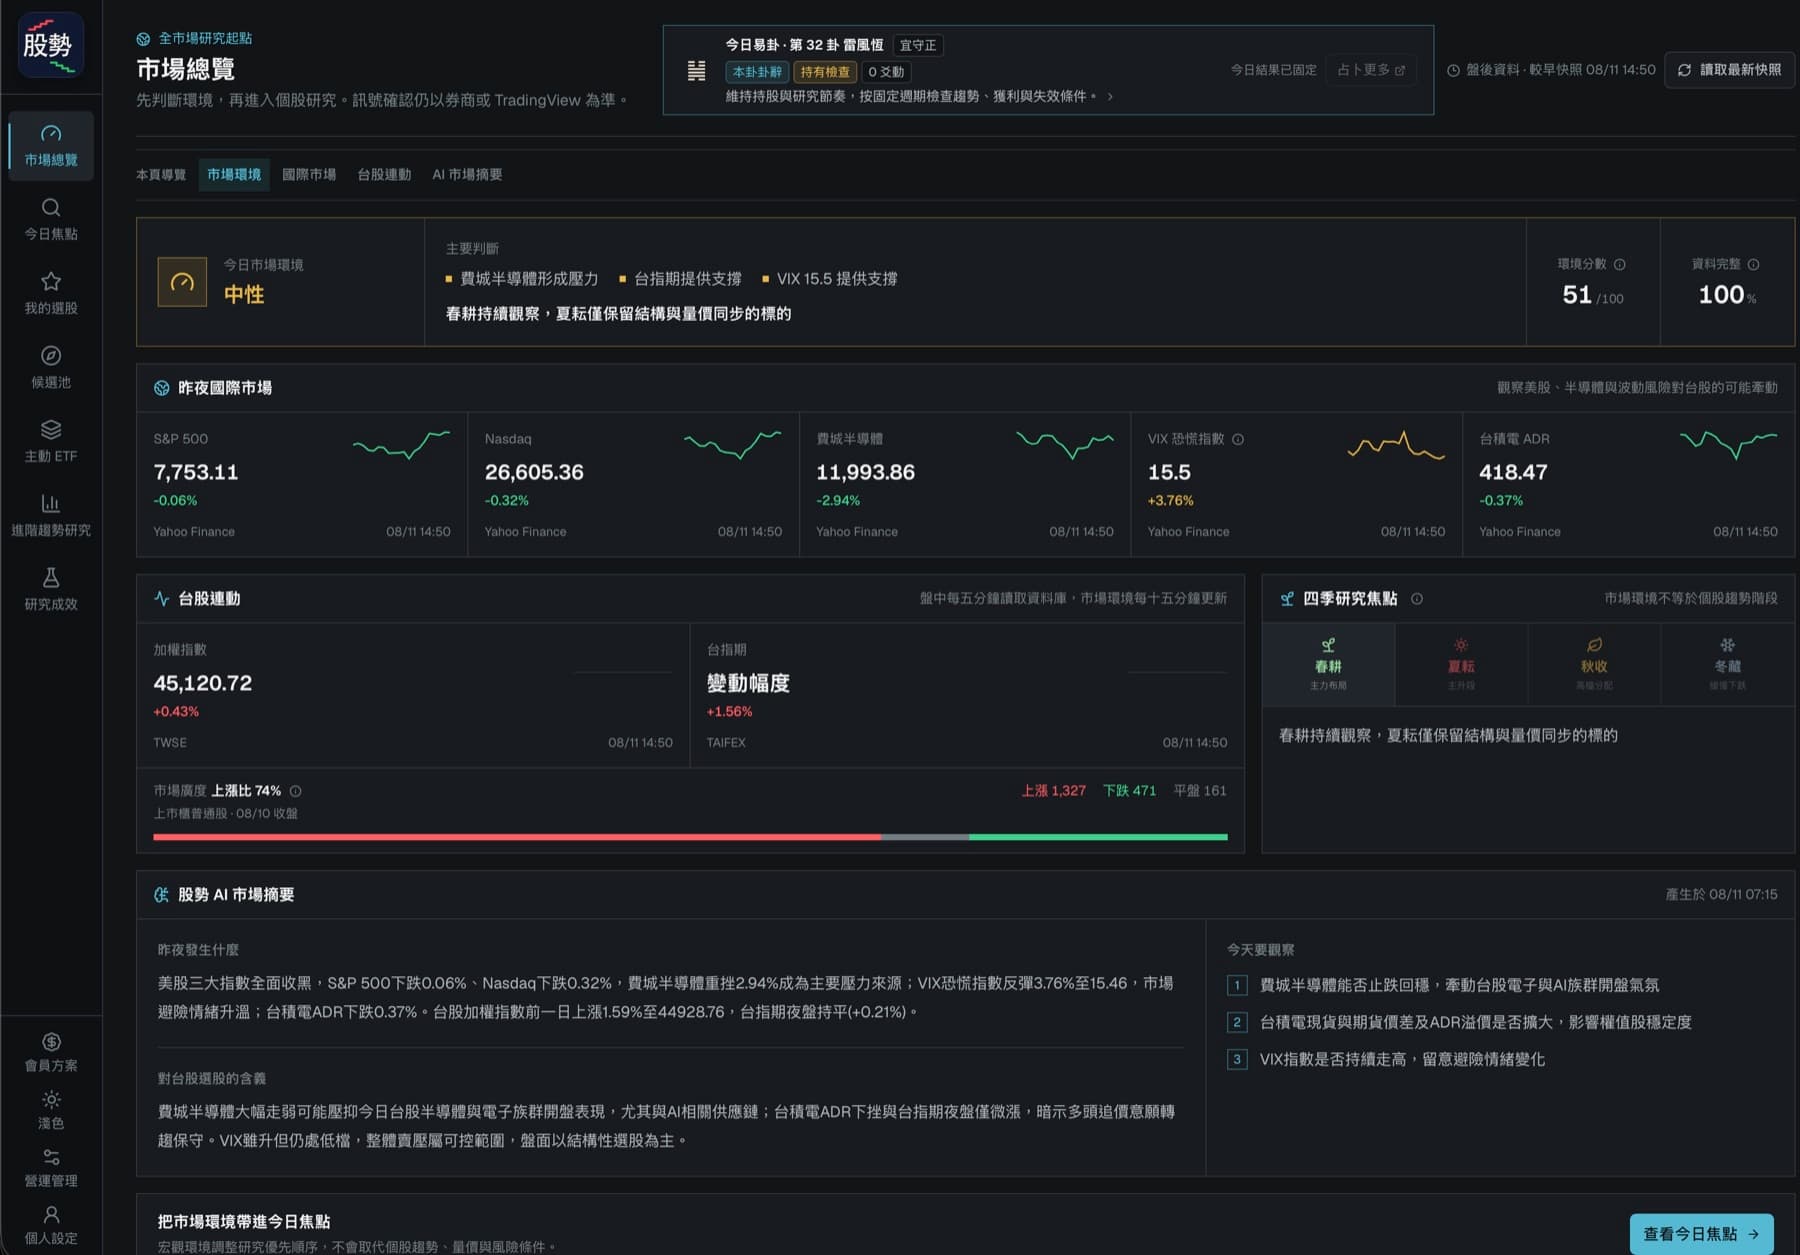
Task: Open 營運管理 in sidebar
Action: click(x=51, y=1168)
